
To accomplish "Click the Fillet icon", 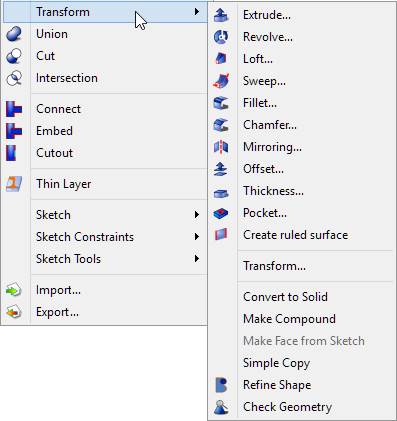I will (221, 103).
